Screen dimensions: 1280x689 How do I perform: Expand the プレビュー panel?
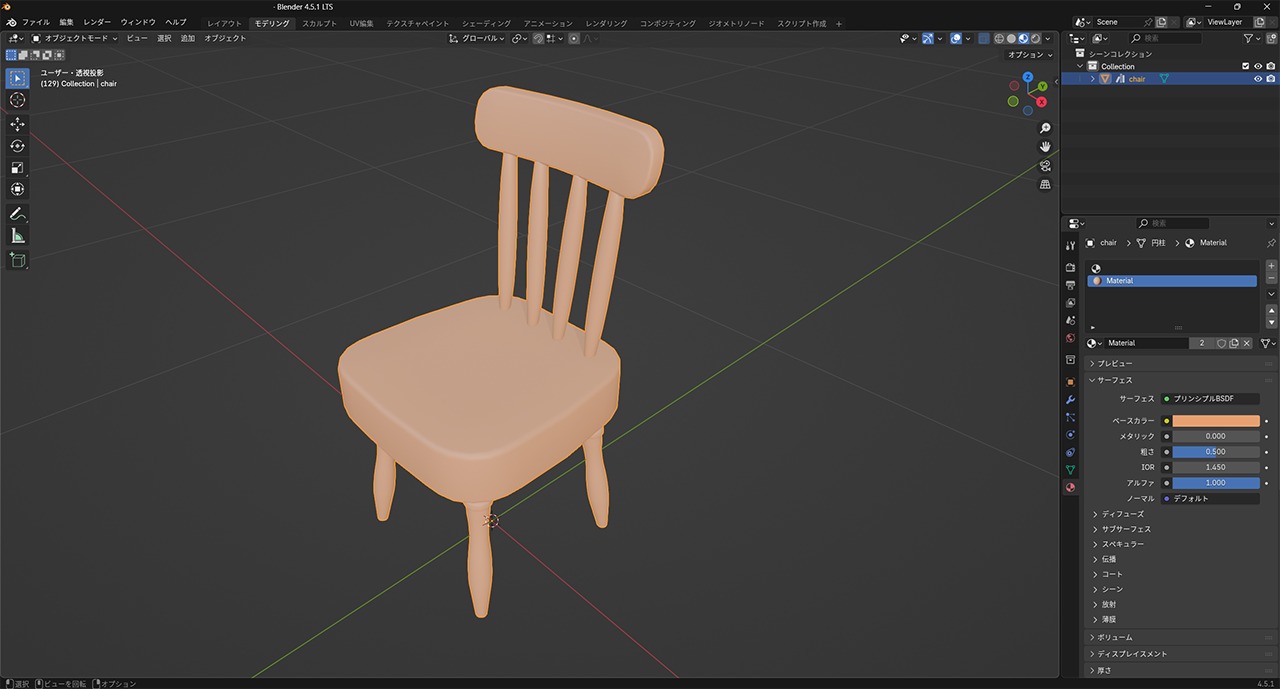pyautogui.click(x=1115, y=364)
